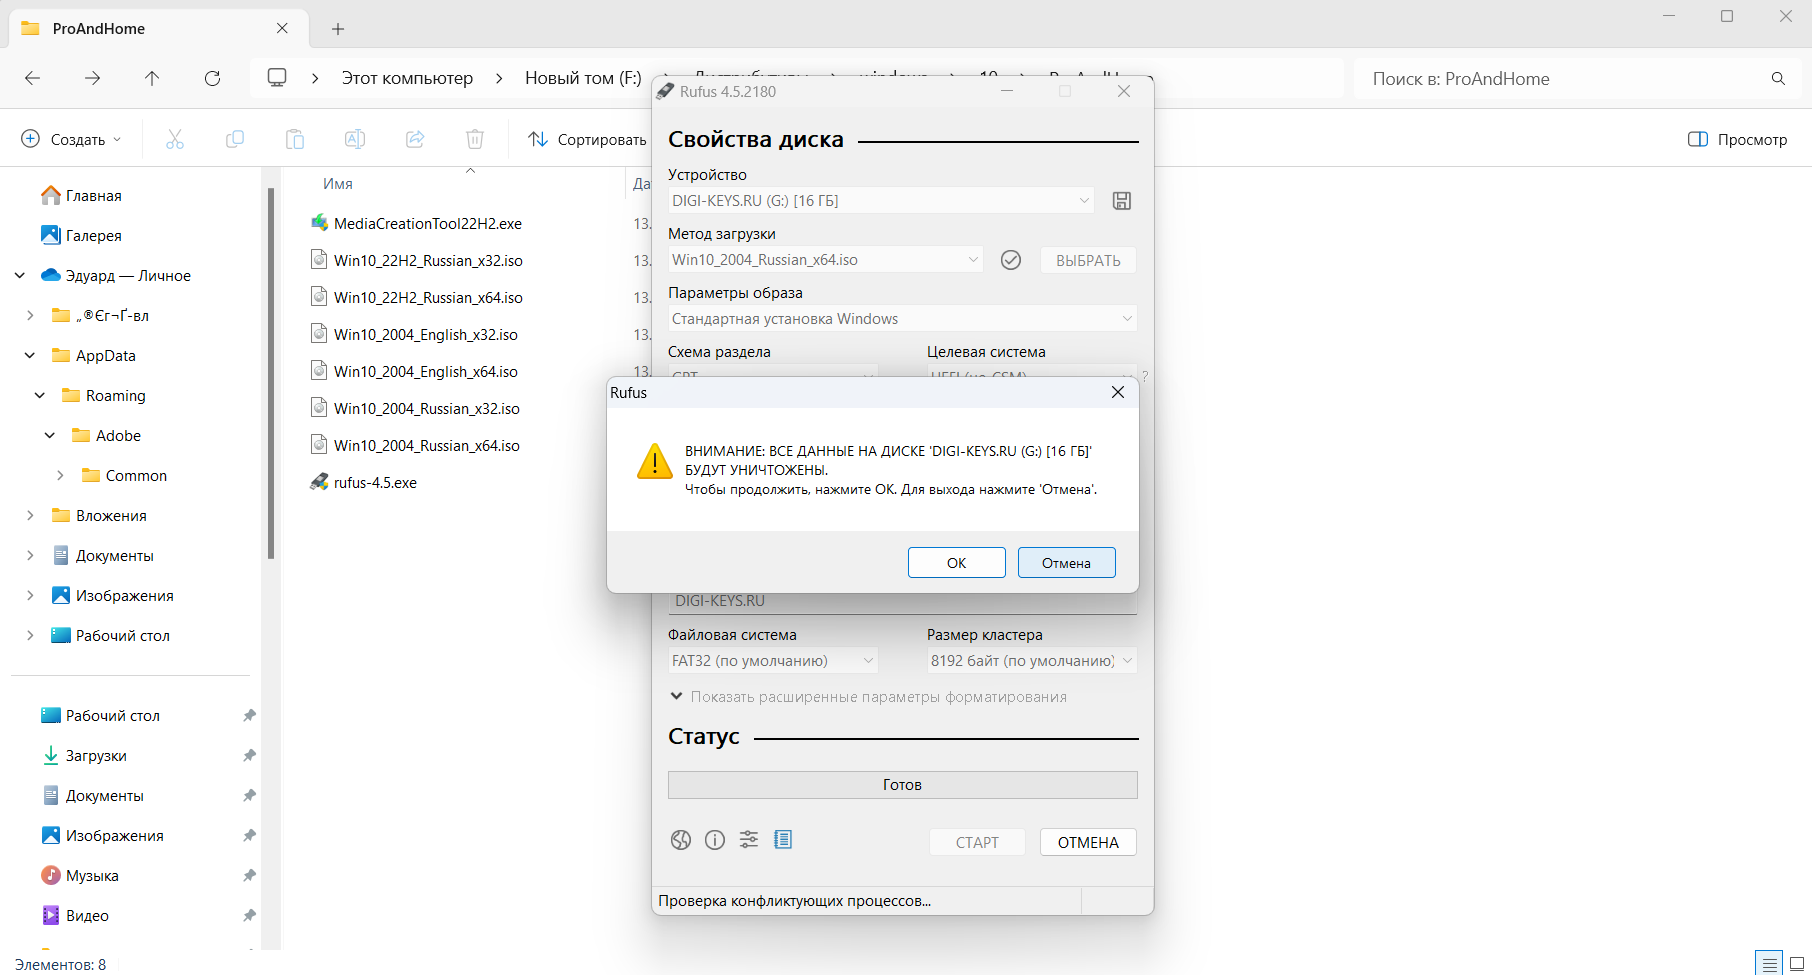The image size is (1812, 975).
Task: Click the Explorer search field
Action: point(1560,79)
